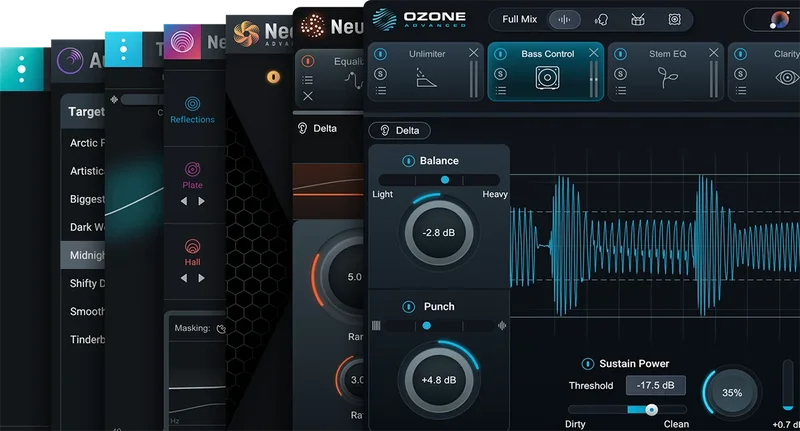Viewport: 800px width, 431px height.
Task: Open Neutron Equalizer presets list icon
Action: pos(308,80)
